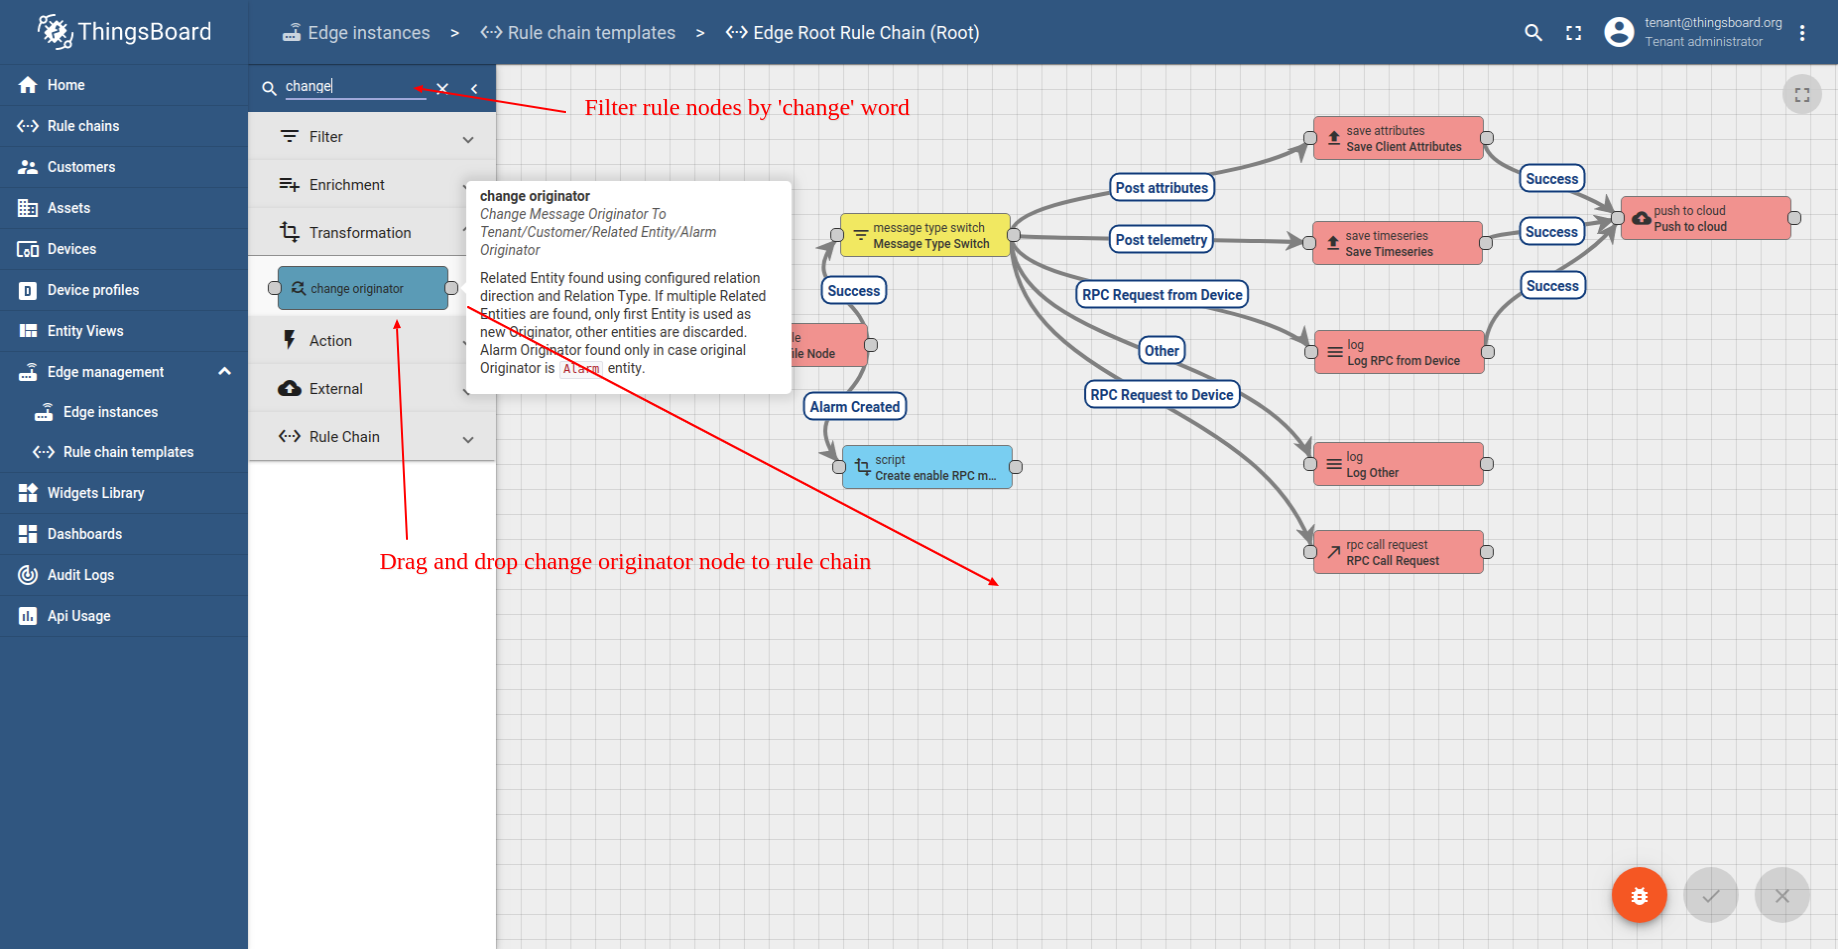
Task: Go to Home in the sidebar
Action: tap(124, 85)
